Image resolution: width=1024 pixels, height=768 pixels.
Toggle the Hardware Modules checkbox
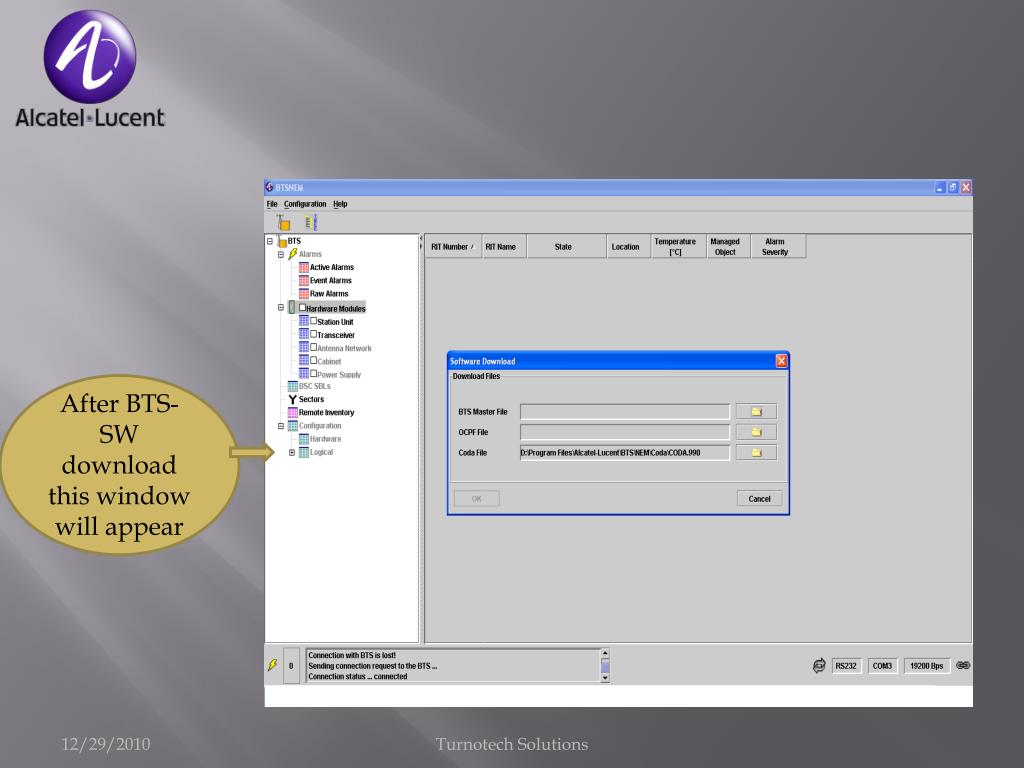click(x=302, y=307)
